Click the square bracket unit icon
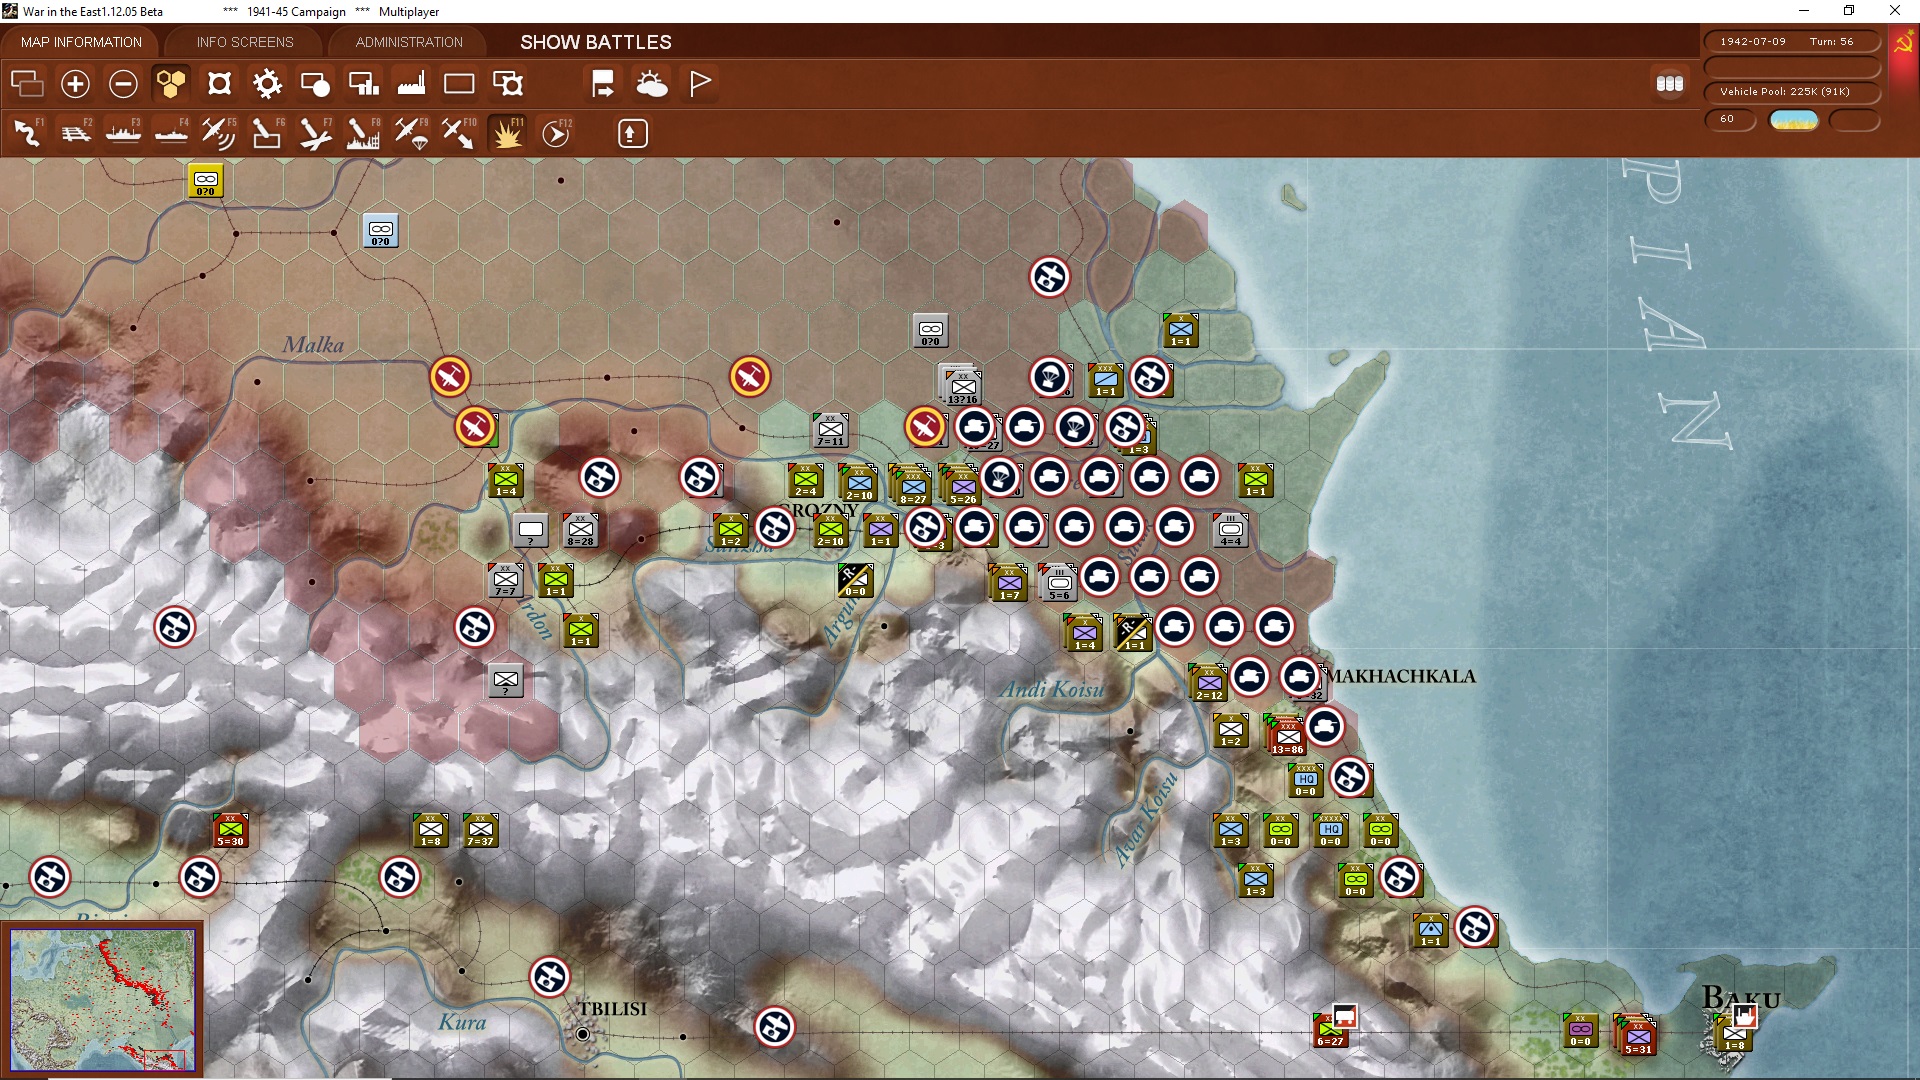This screenshot has height=1080, width=1920. tap(219, 84)
